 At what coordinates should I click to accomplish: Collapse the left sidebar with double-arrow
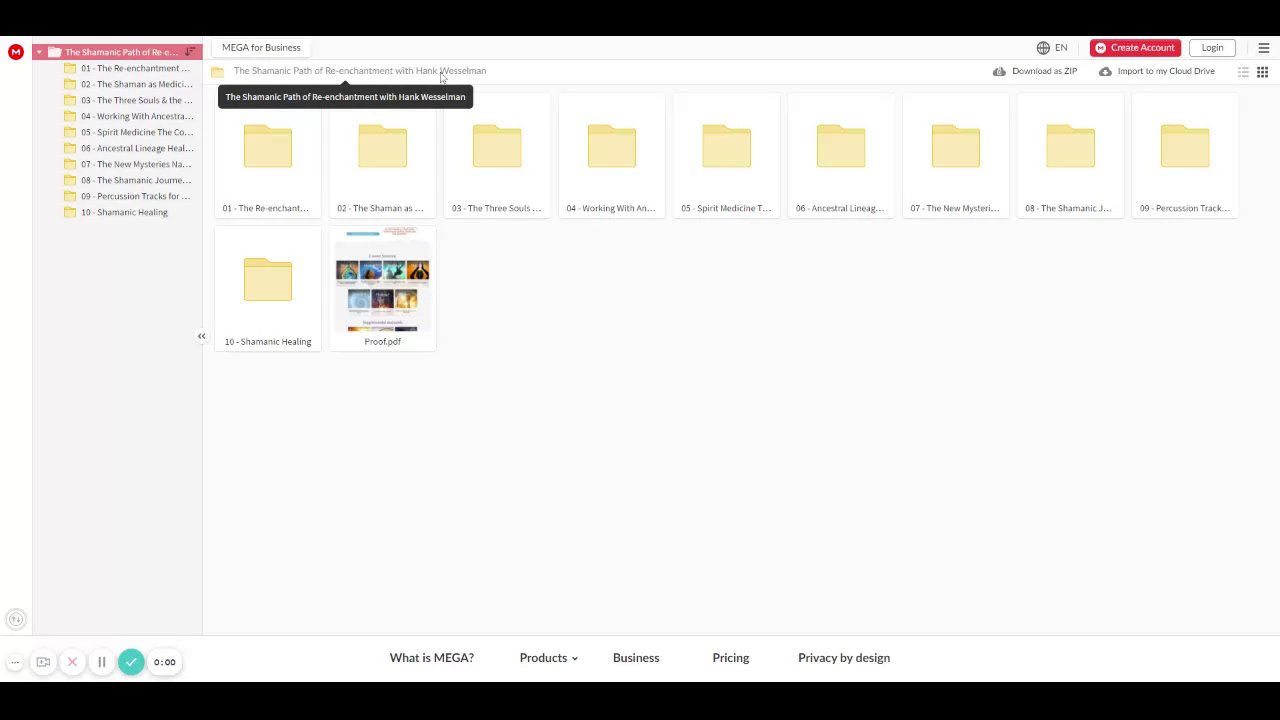(201, 336)
